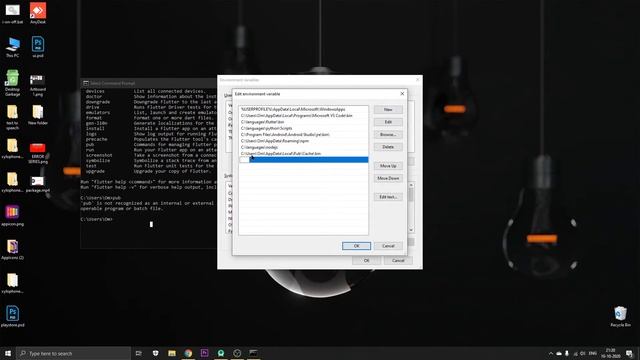Click the Move Down button
Image resolution: width=640 pixels, height=360 pixels.
[x=388, y=178]
